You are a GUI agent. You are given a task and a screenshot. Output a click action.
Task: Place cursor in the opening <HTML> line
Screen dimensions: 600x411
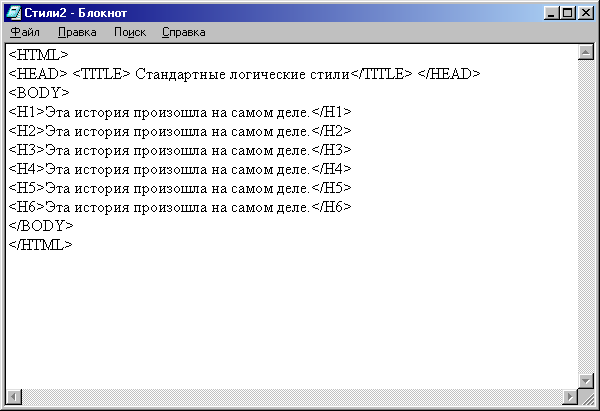coord(38,55)
